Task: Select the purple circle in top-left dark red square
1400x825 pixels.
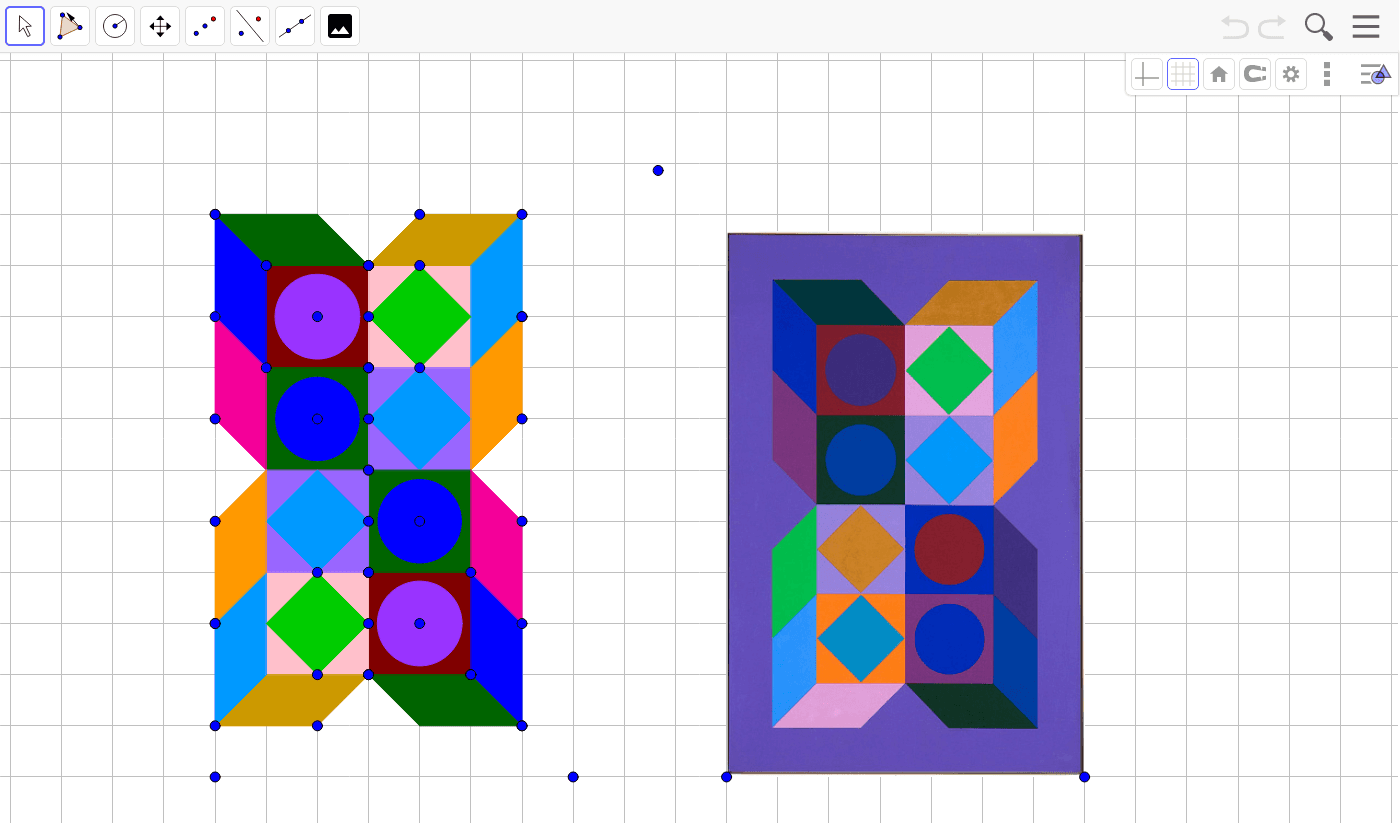Action: pos(317,316)
